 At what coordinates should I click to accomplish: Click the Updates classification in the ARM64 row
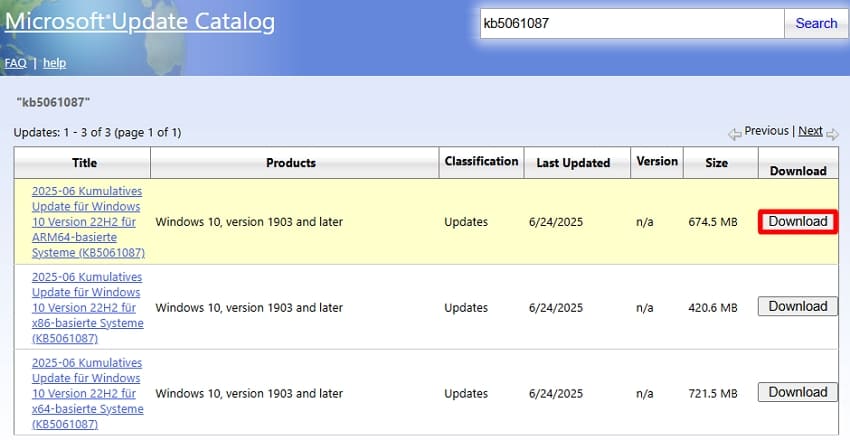point(466,222)
